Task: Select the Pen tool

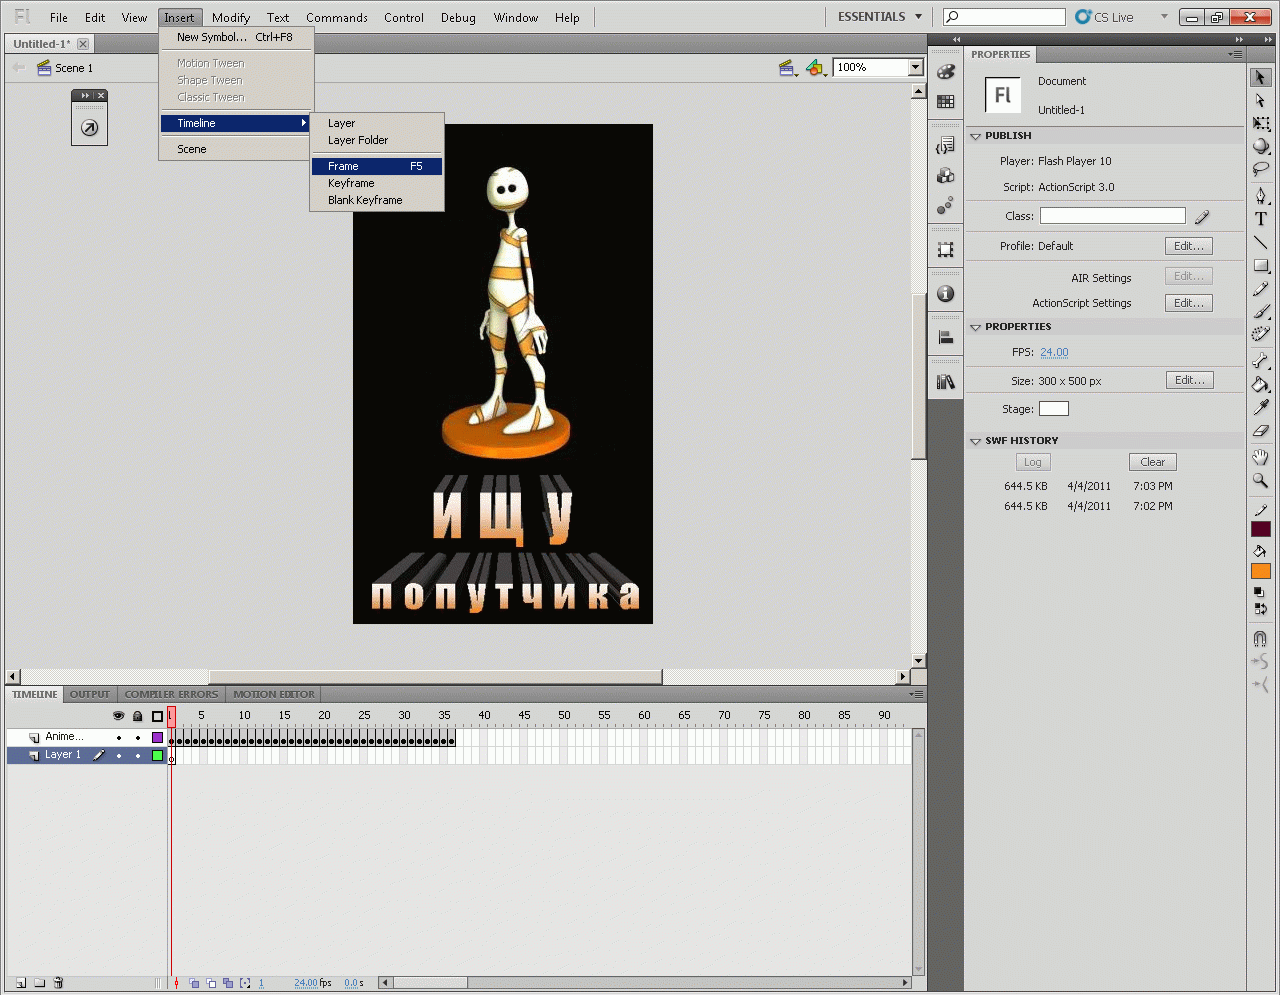Action: (x=1260, y=196)
